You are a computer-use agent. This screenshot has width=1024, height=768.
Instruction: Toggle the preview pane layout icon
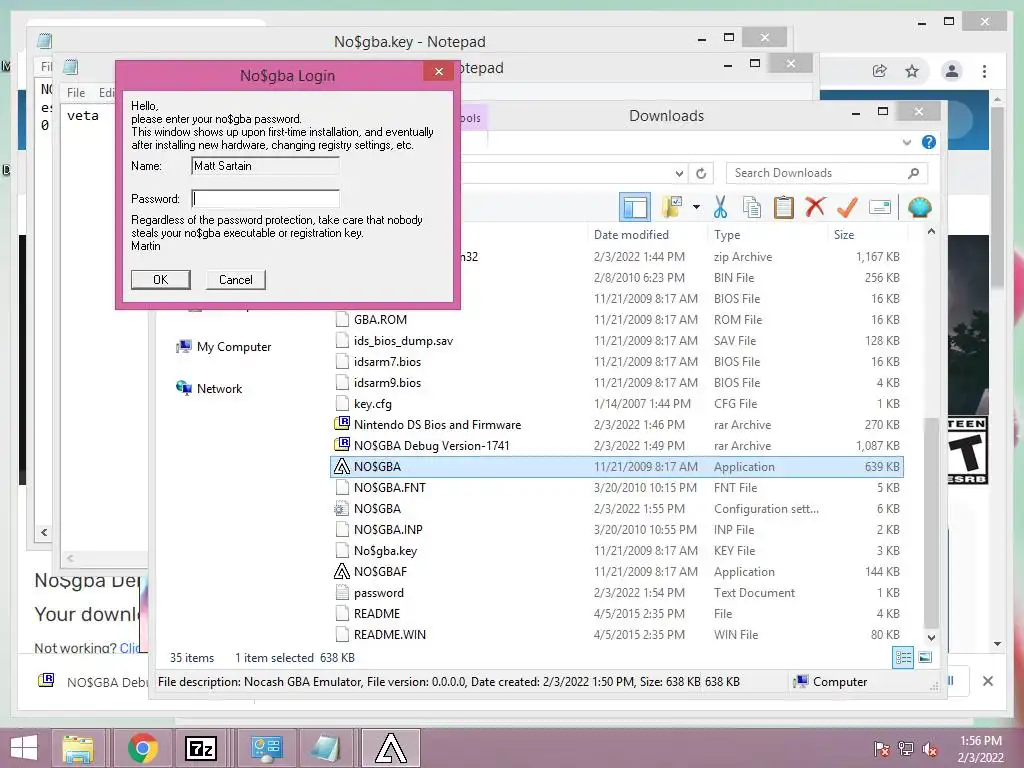coord(635,208)
